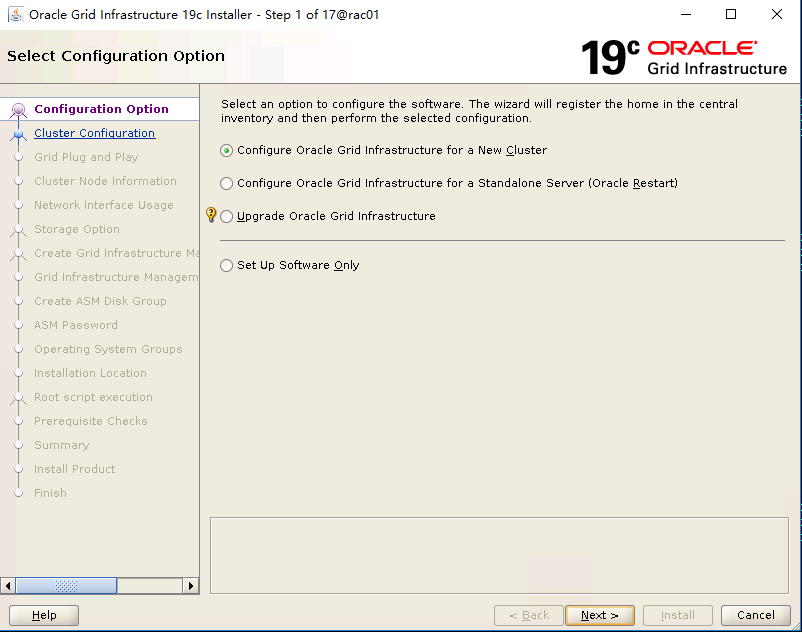Click the Network Interface Usage step text
Viewport: 802px width, 632px height.
tap(104, 205)
